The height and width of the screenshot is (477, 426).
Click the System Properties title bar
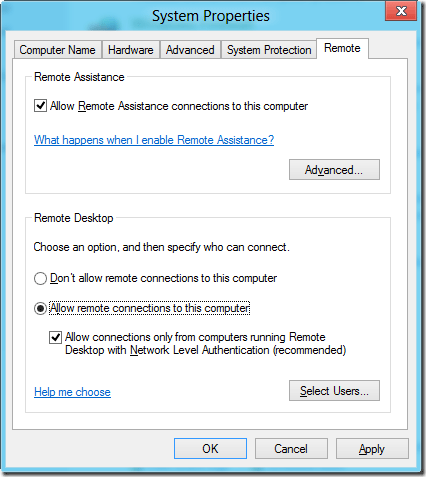[211, 16]
